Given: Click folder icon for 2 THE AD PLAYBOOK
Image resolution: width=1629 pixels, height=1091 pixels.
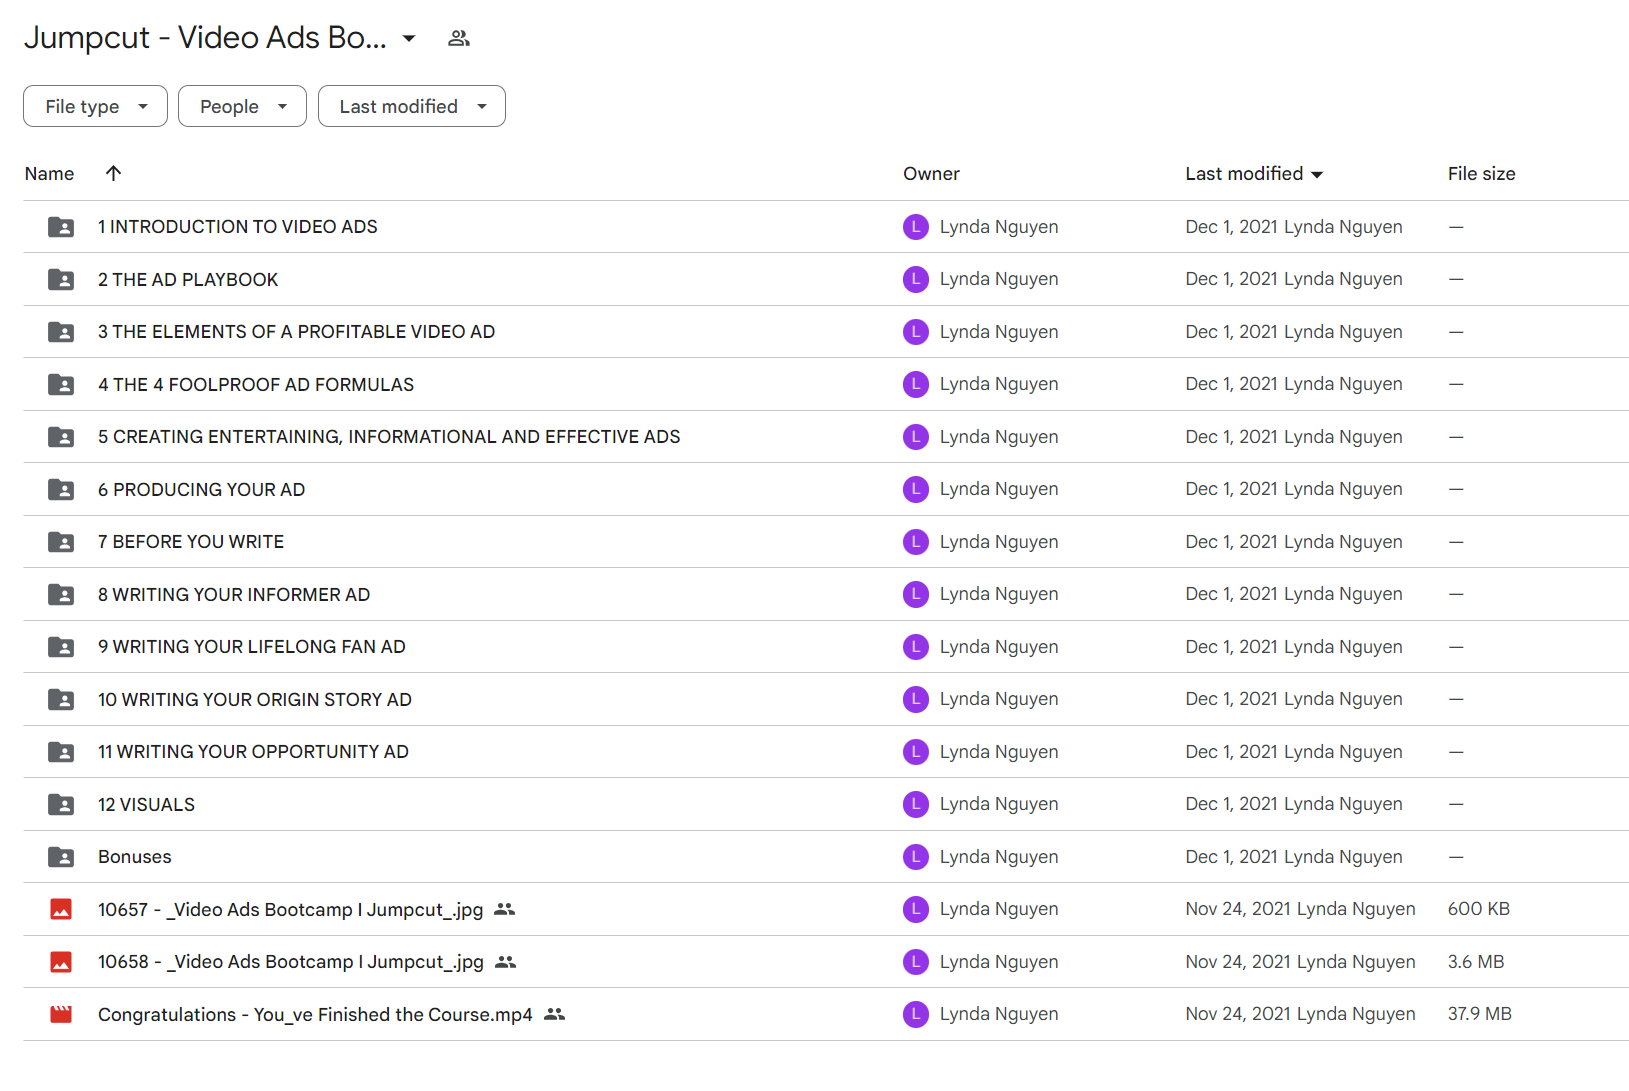Looking at the screenshot, I should coord(61,279).
